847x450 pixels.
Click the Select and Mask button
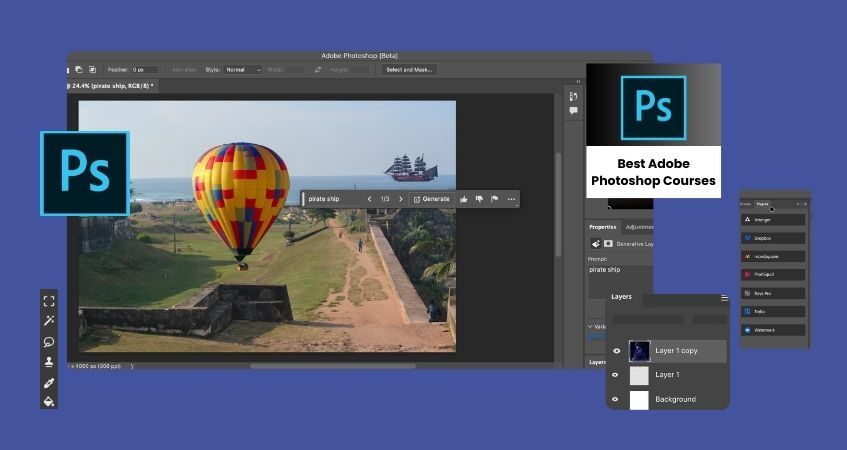[x=408, y=70]
